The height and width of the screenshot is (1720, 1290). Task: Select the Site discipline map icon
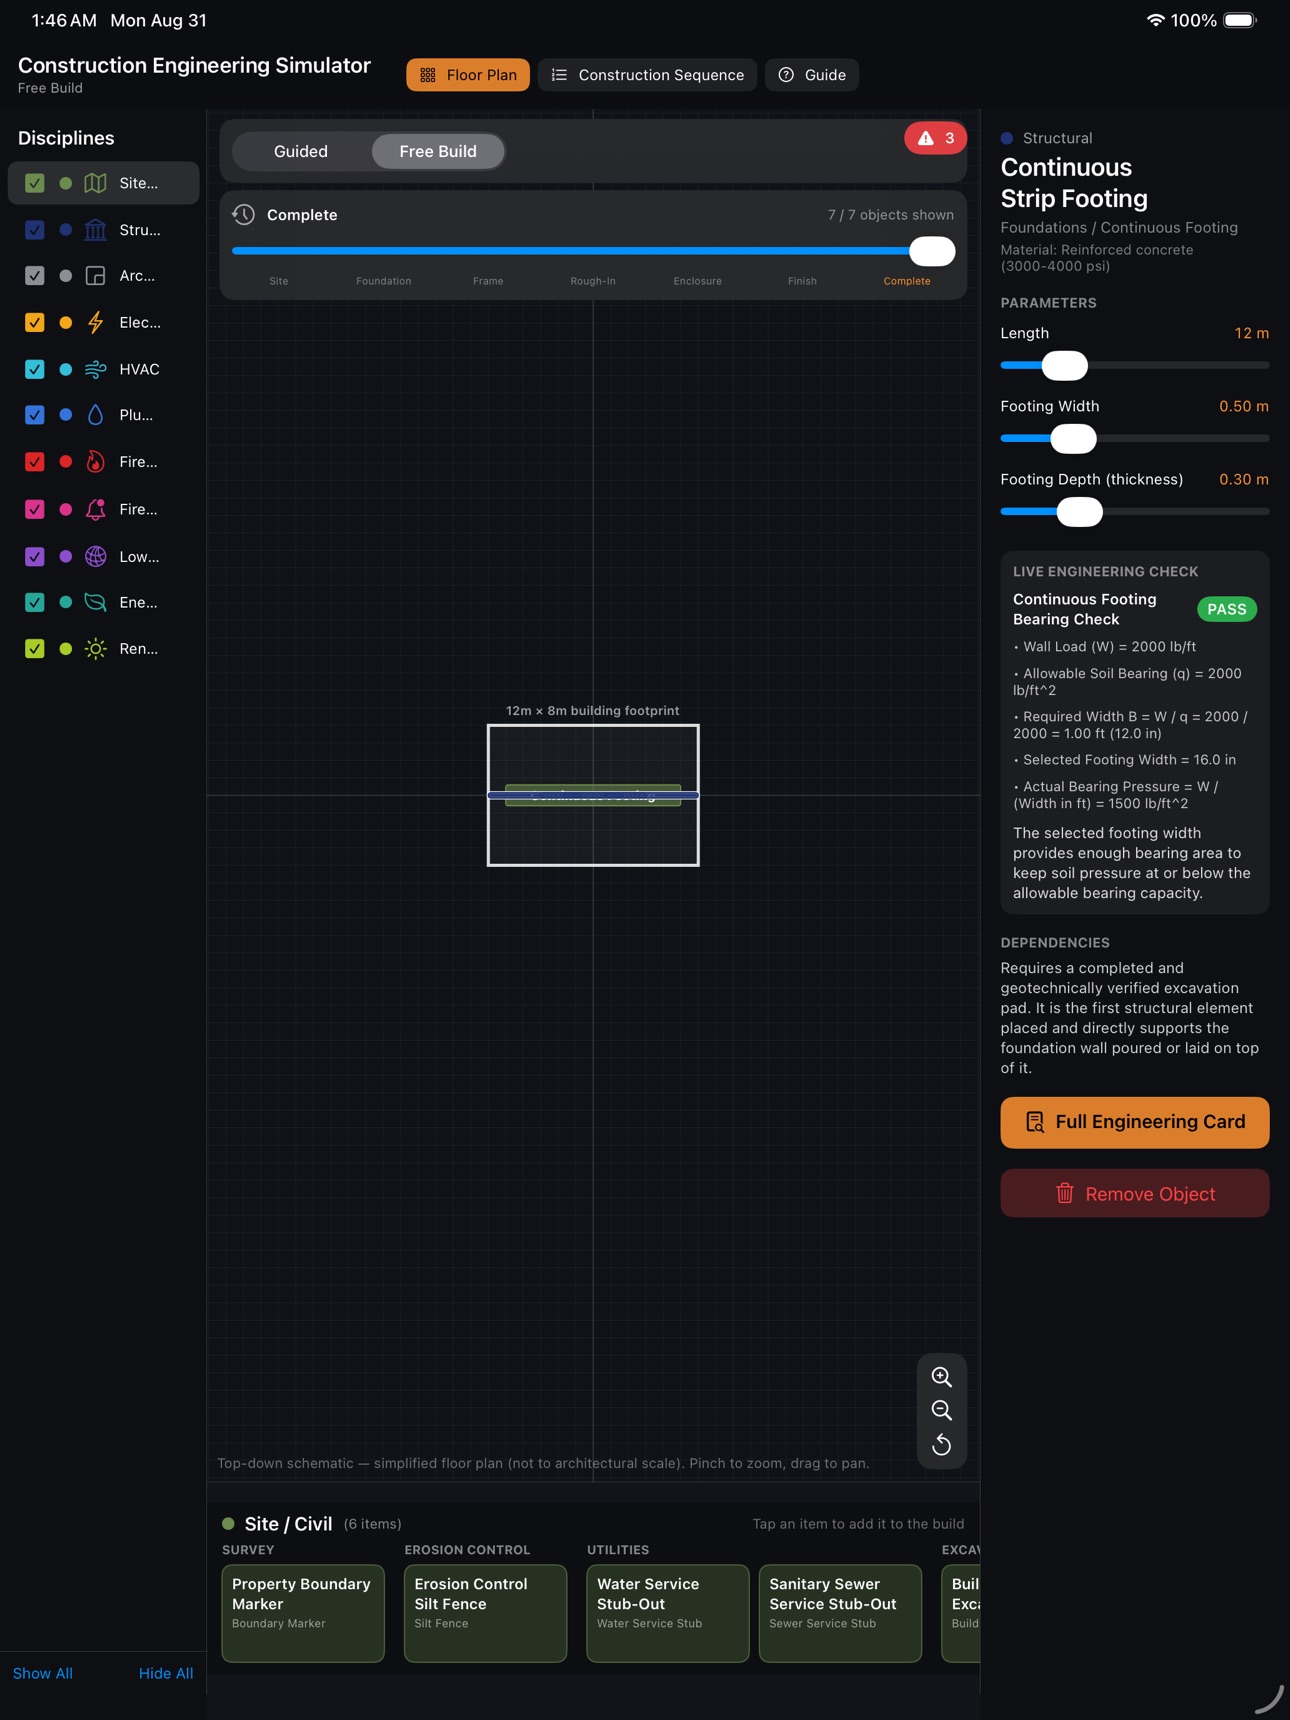(95, 183)
